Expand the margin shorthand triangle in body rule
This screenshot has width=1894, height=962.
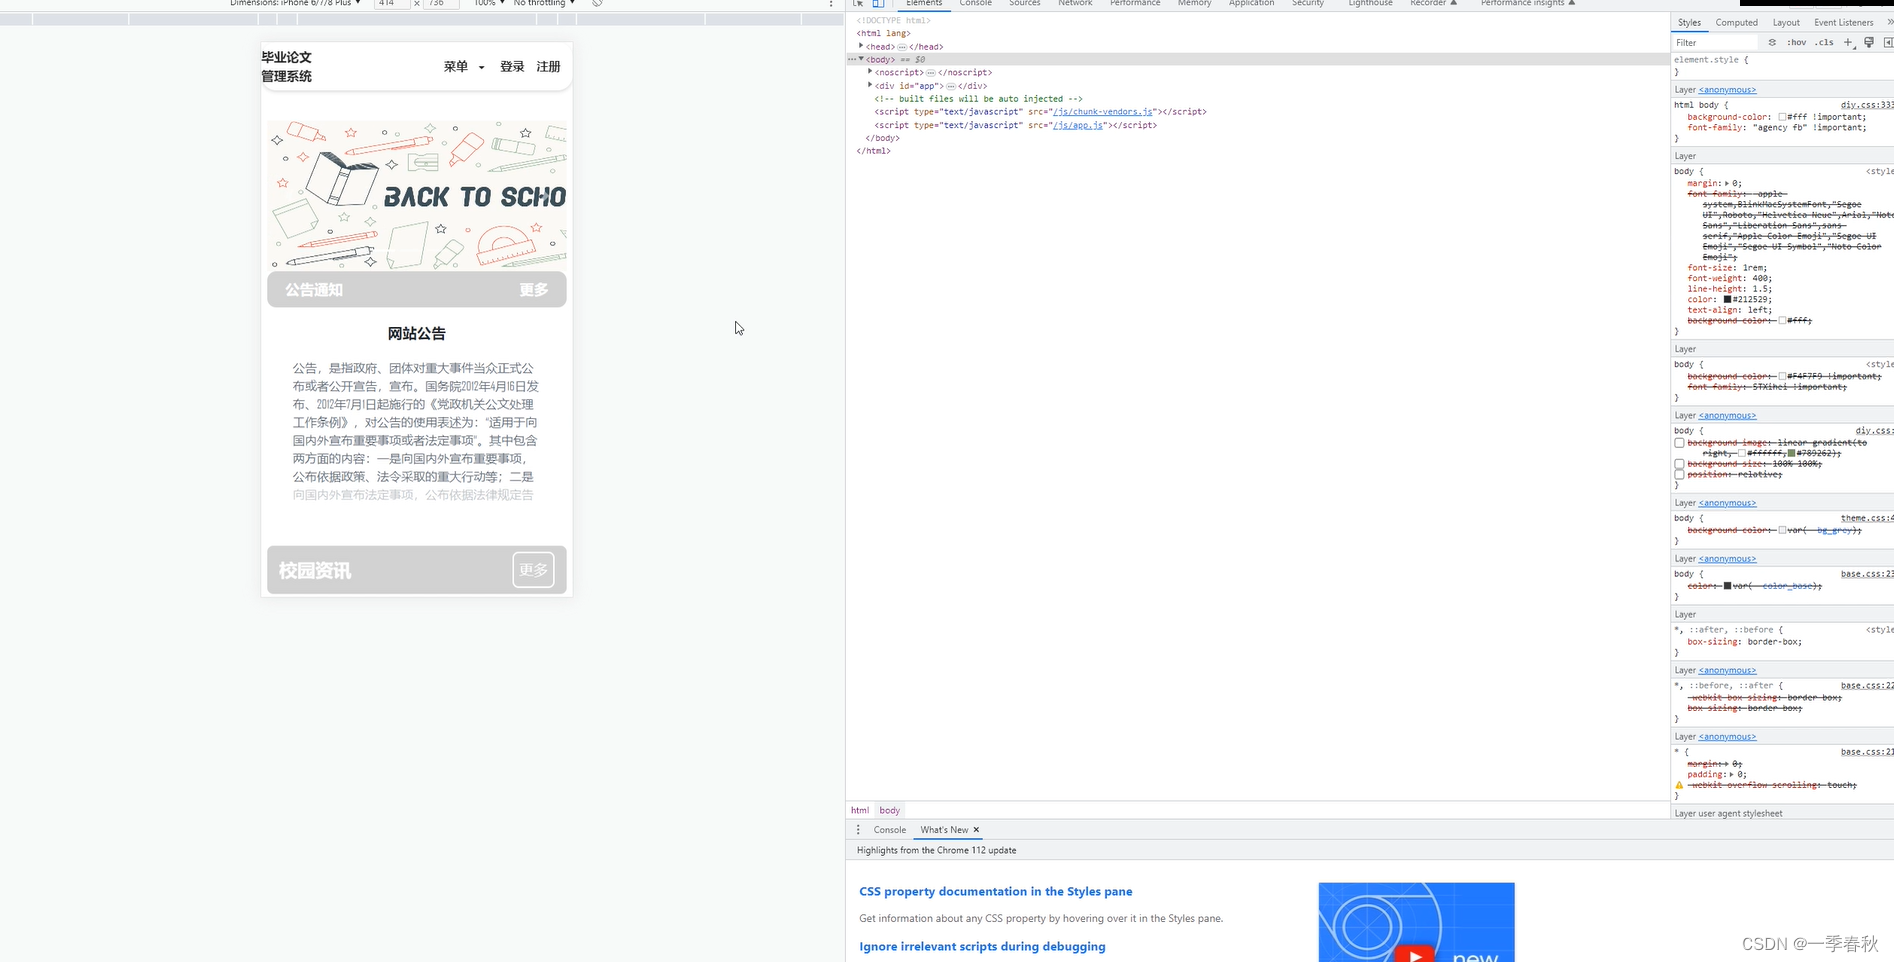point(1727,183)
